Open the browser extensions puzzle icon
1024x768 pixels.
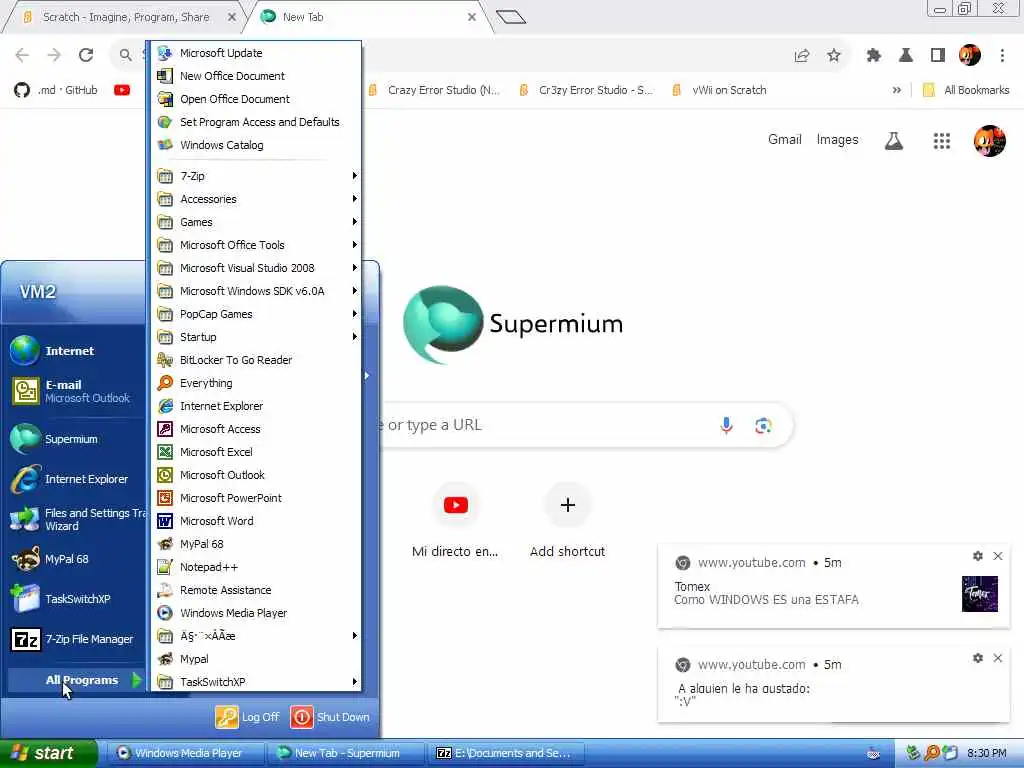tap(874, 56)
